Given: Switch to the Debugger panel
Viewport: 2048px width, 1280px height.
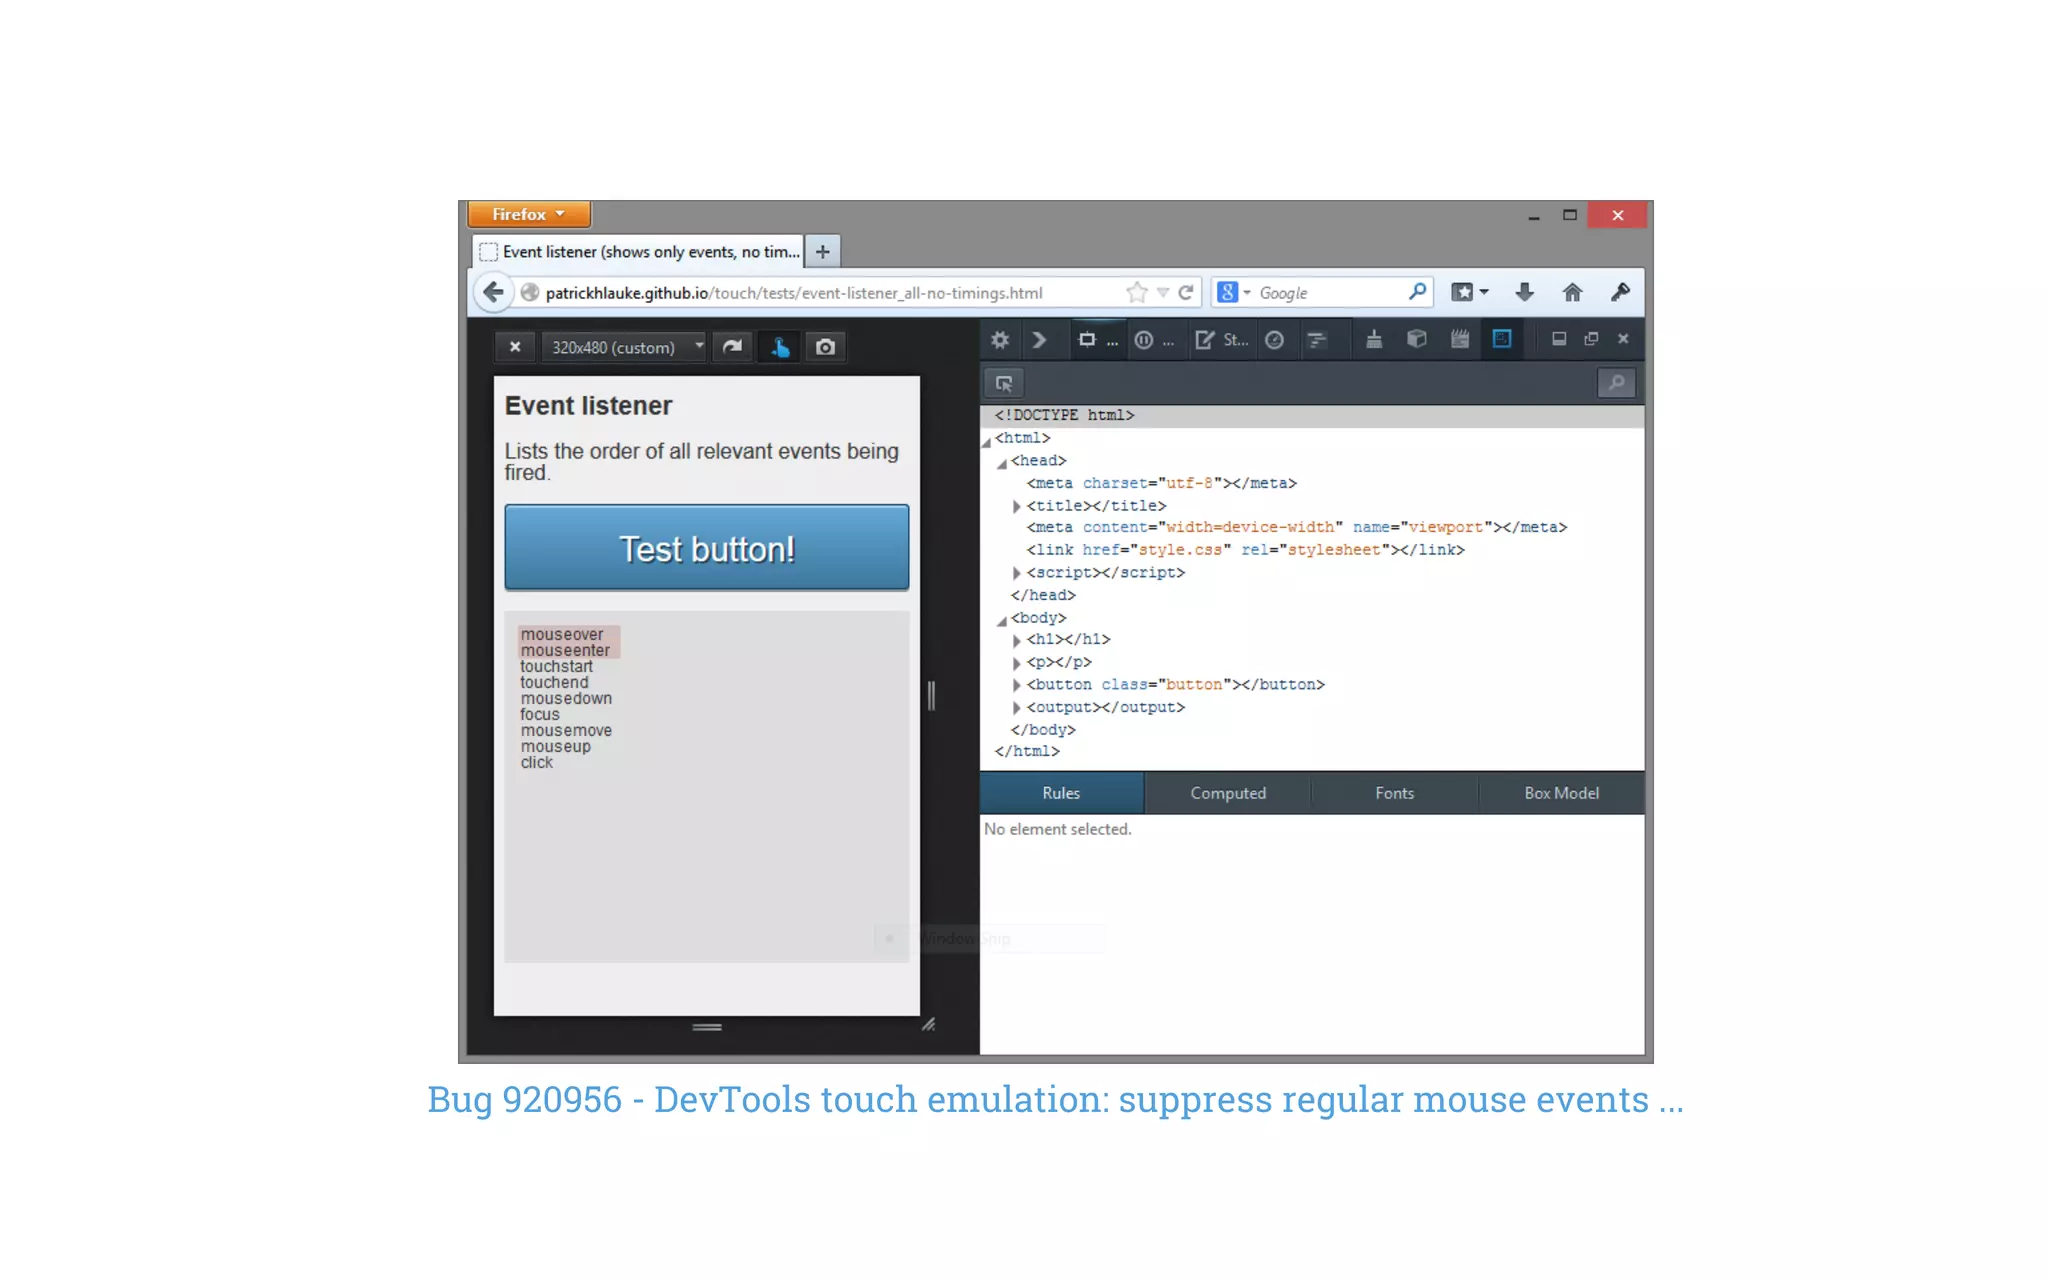Looking at the screenshot, I should [1154, 340].
